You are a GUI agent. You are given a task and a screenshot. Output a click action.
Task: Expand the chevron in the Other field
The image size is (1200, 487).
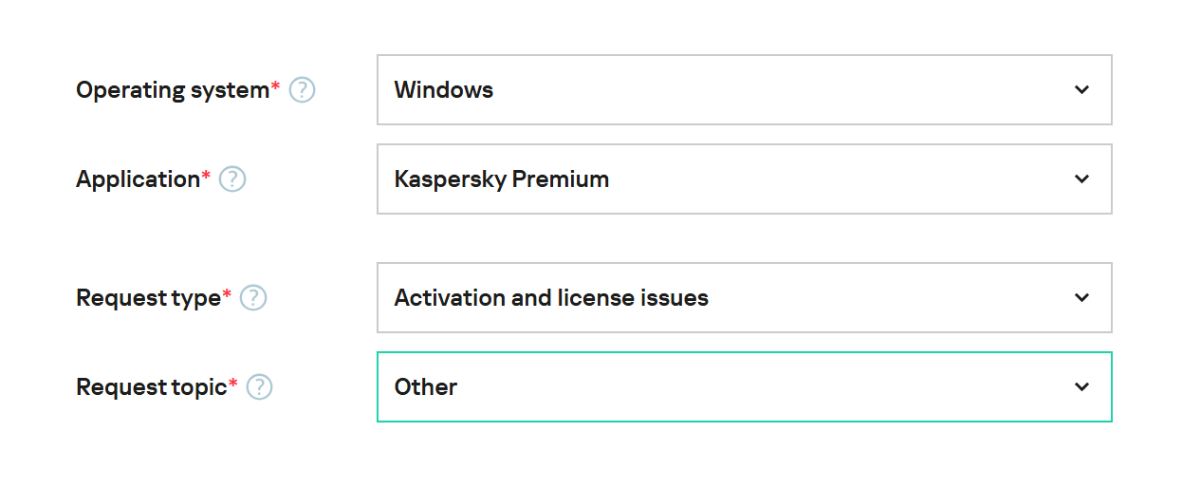tap(1081, 387)
